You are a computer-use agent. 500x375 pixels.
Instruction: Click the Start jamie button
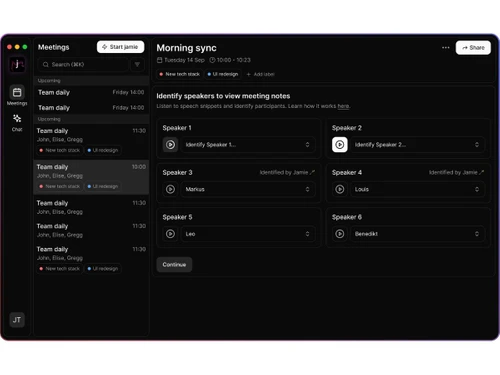tap(120, 47)
